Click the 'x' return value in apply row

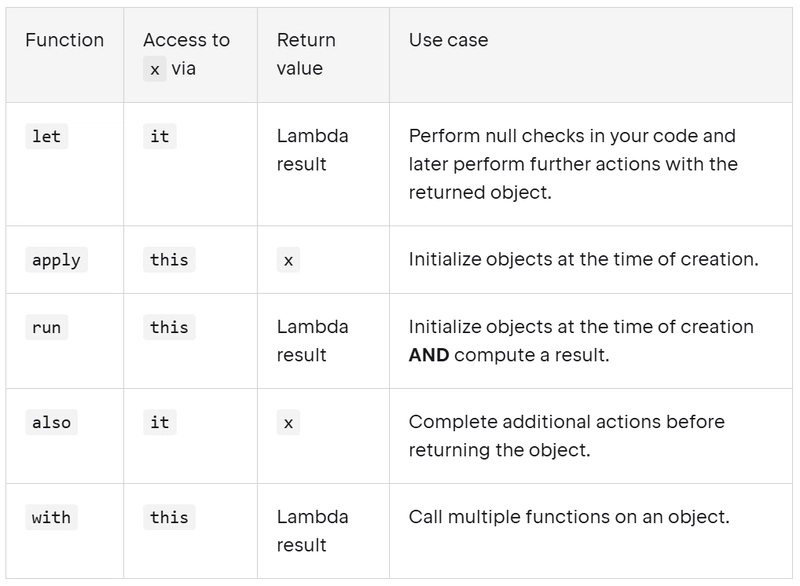pos(288,260)
